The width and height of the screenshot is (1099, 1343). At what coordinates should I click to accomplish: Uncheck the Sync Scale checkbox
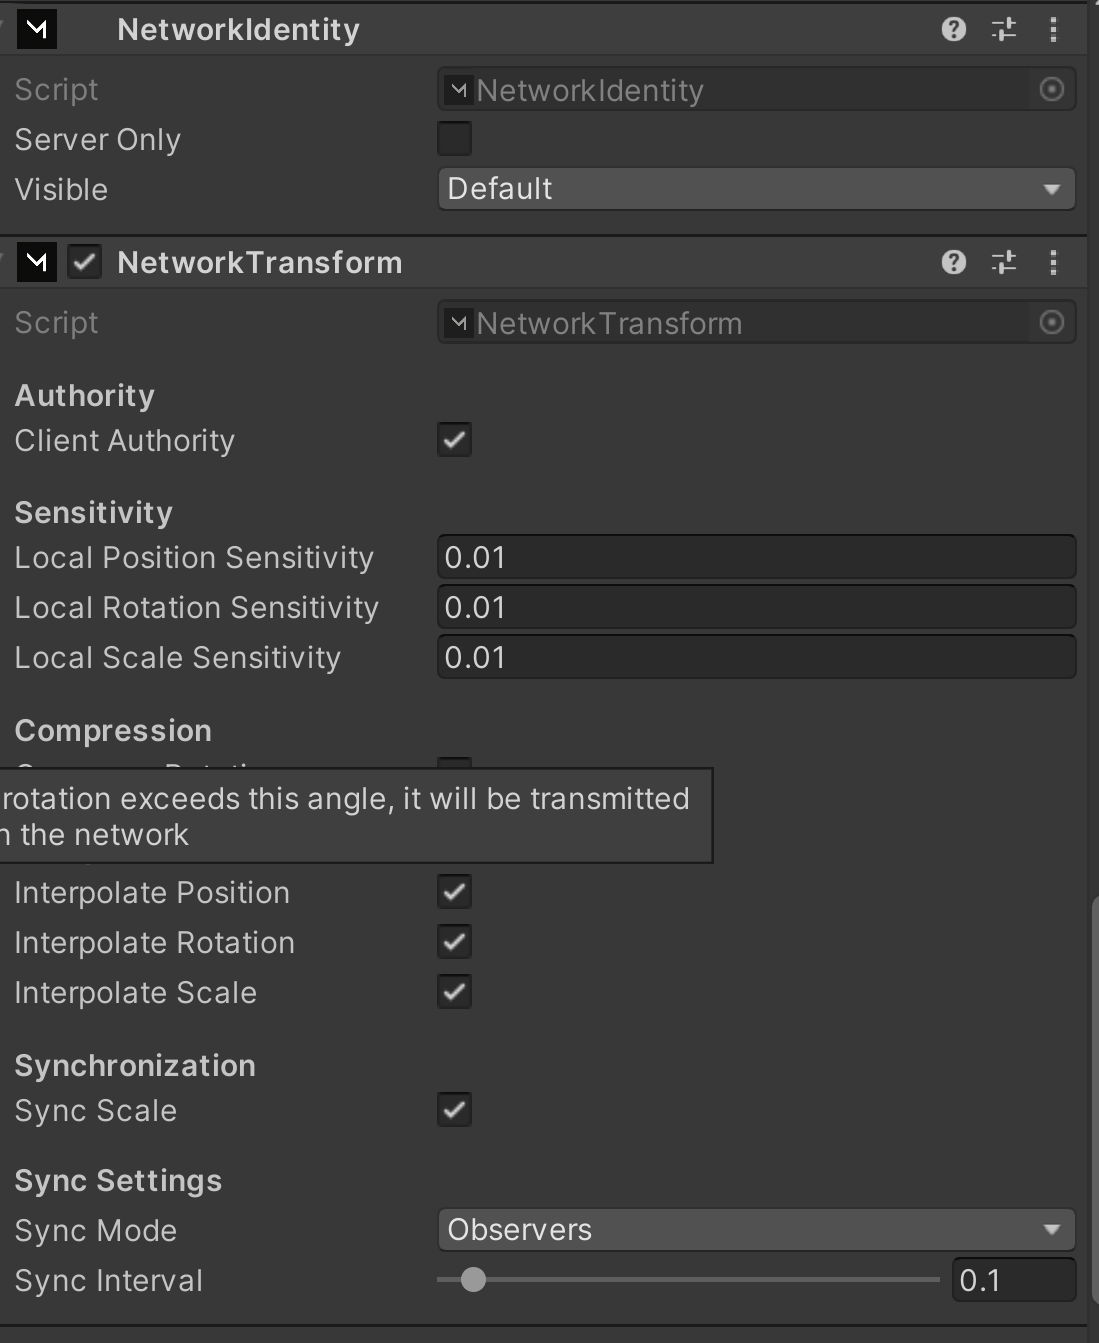click(454, 1110)
